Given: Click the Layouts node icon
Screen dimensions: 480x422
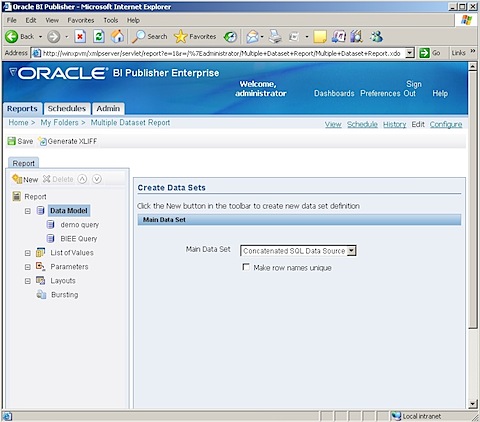Looking at the screenshot, I should click(x=40, y=280).
